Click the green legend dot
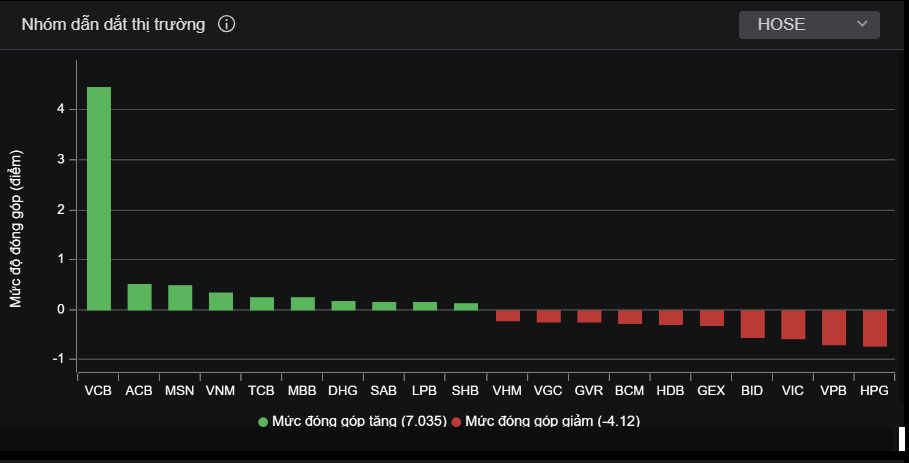Image resolution: width=909 pixels, height=463 pixels. click(x=263, y=422)
